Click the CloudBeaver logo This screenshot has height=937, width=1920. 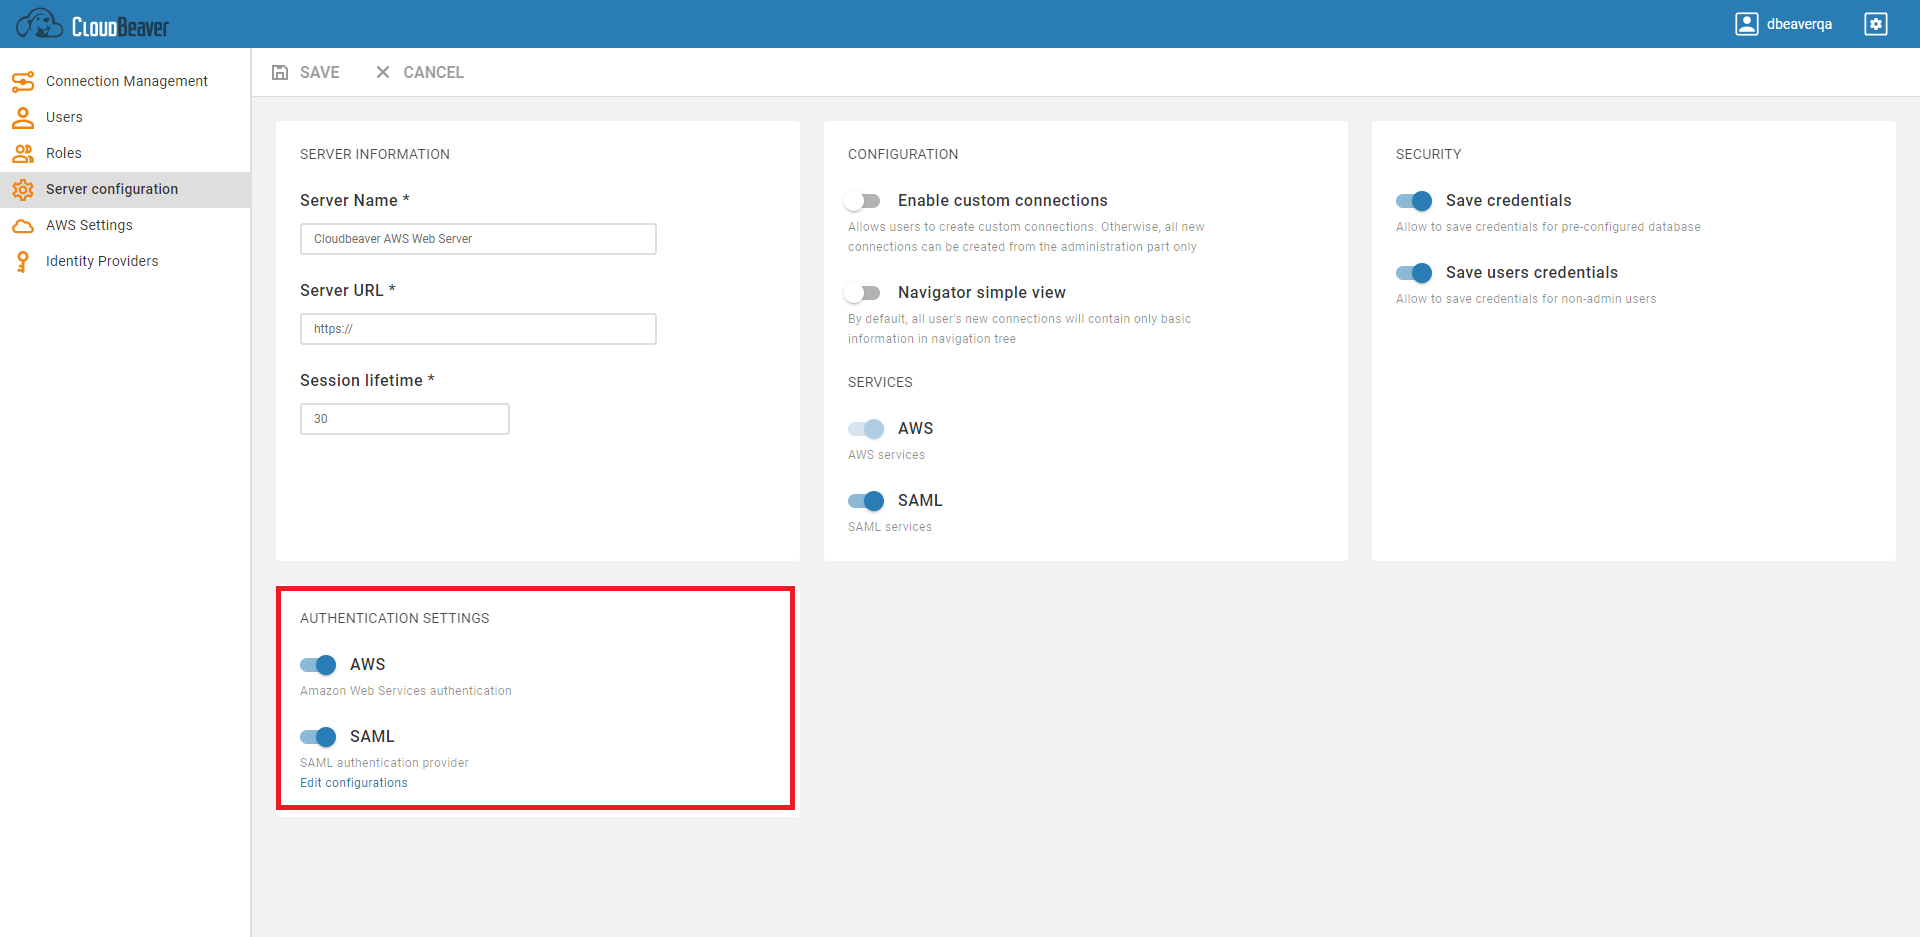point(92,22)
